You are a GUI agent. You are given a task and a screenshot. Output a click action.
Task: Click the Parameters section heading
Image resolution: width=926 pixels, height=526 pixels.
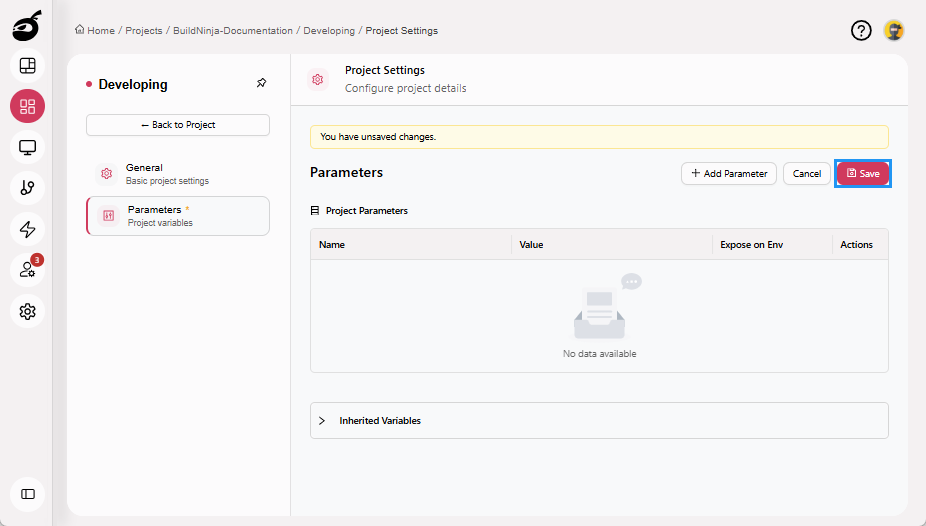(x=347, y=172)
